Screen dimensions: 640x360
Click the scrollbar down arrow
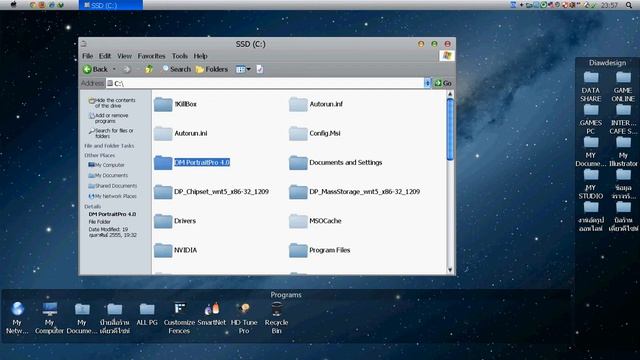point(450,270)
